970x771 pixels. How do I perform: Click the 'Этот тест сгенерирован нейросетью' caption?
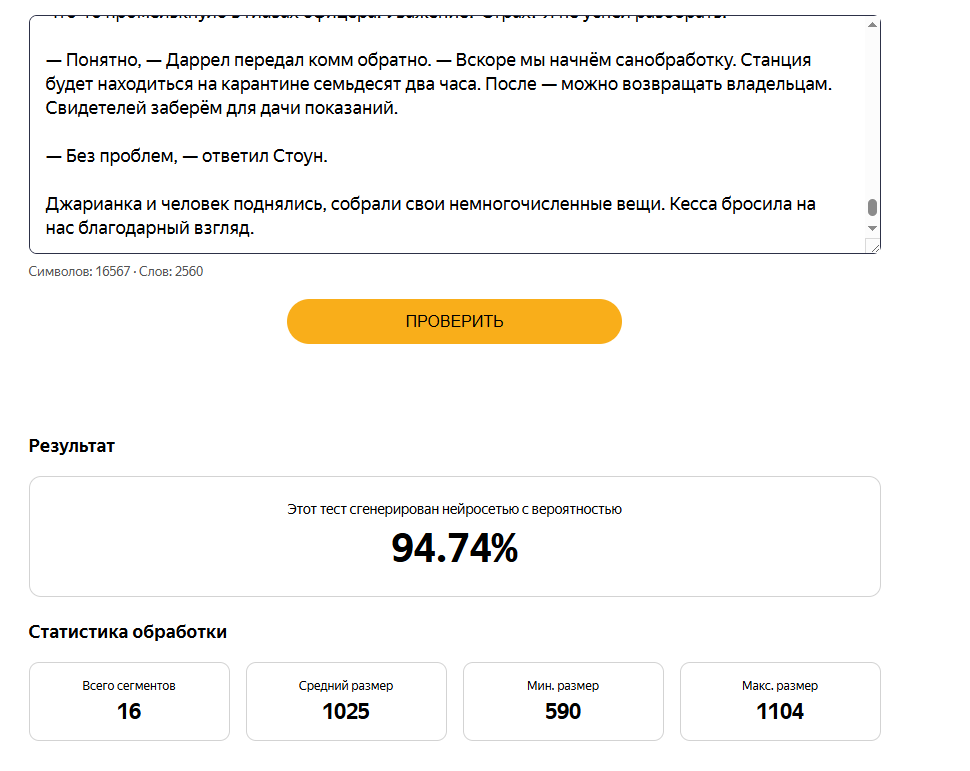pyautogui.click(x=454, y=509)
